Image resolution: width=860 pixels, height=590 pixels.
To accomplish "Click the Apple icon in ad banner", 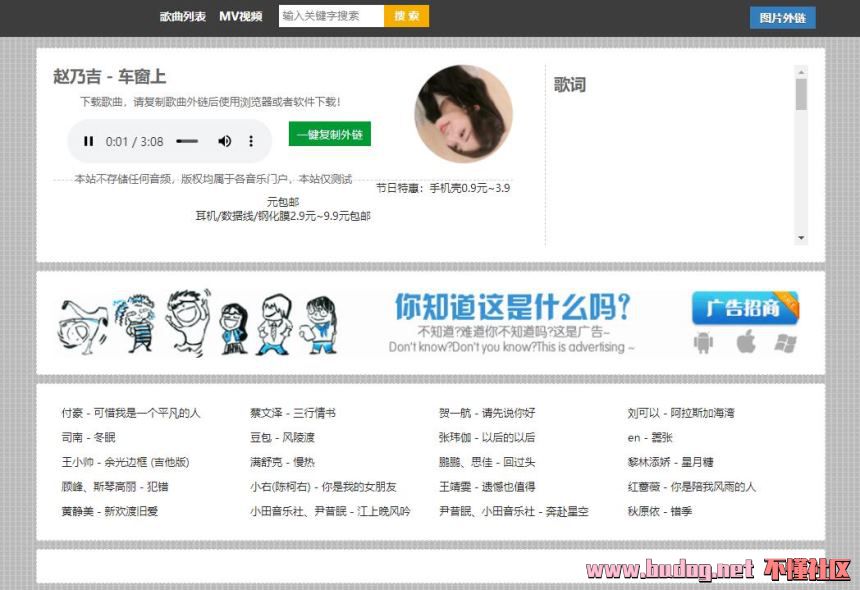I will tap(745, 343).
